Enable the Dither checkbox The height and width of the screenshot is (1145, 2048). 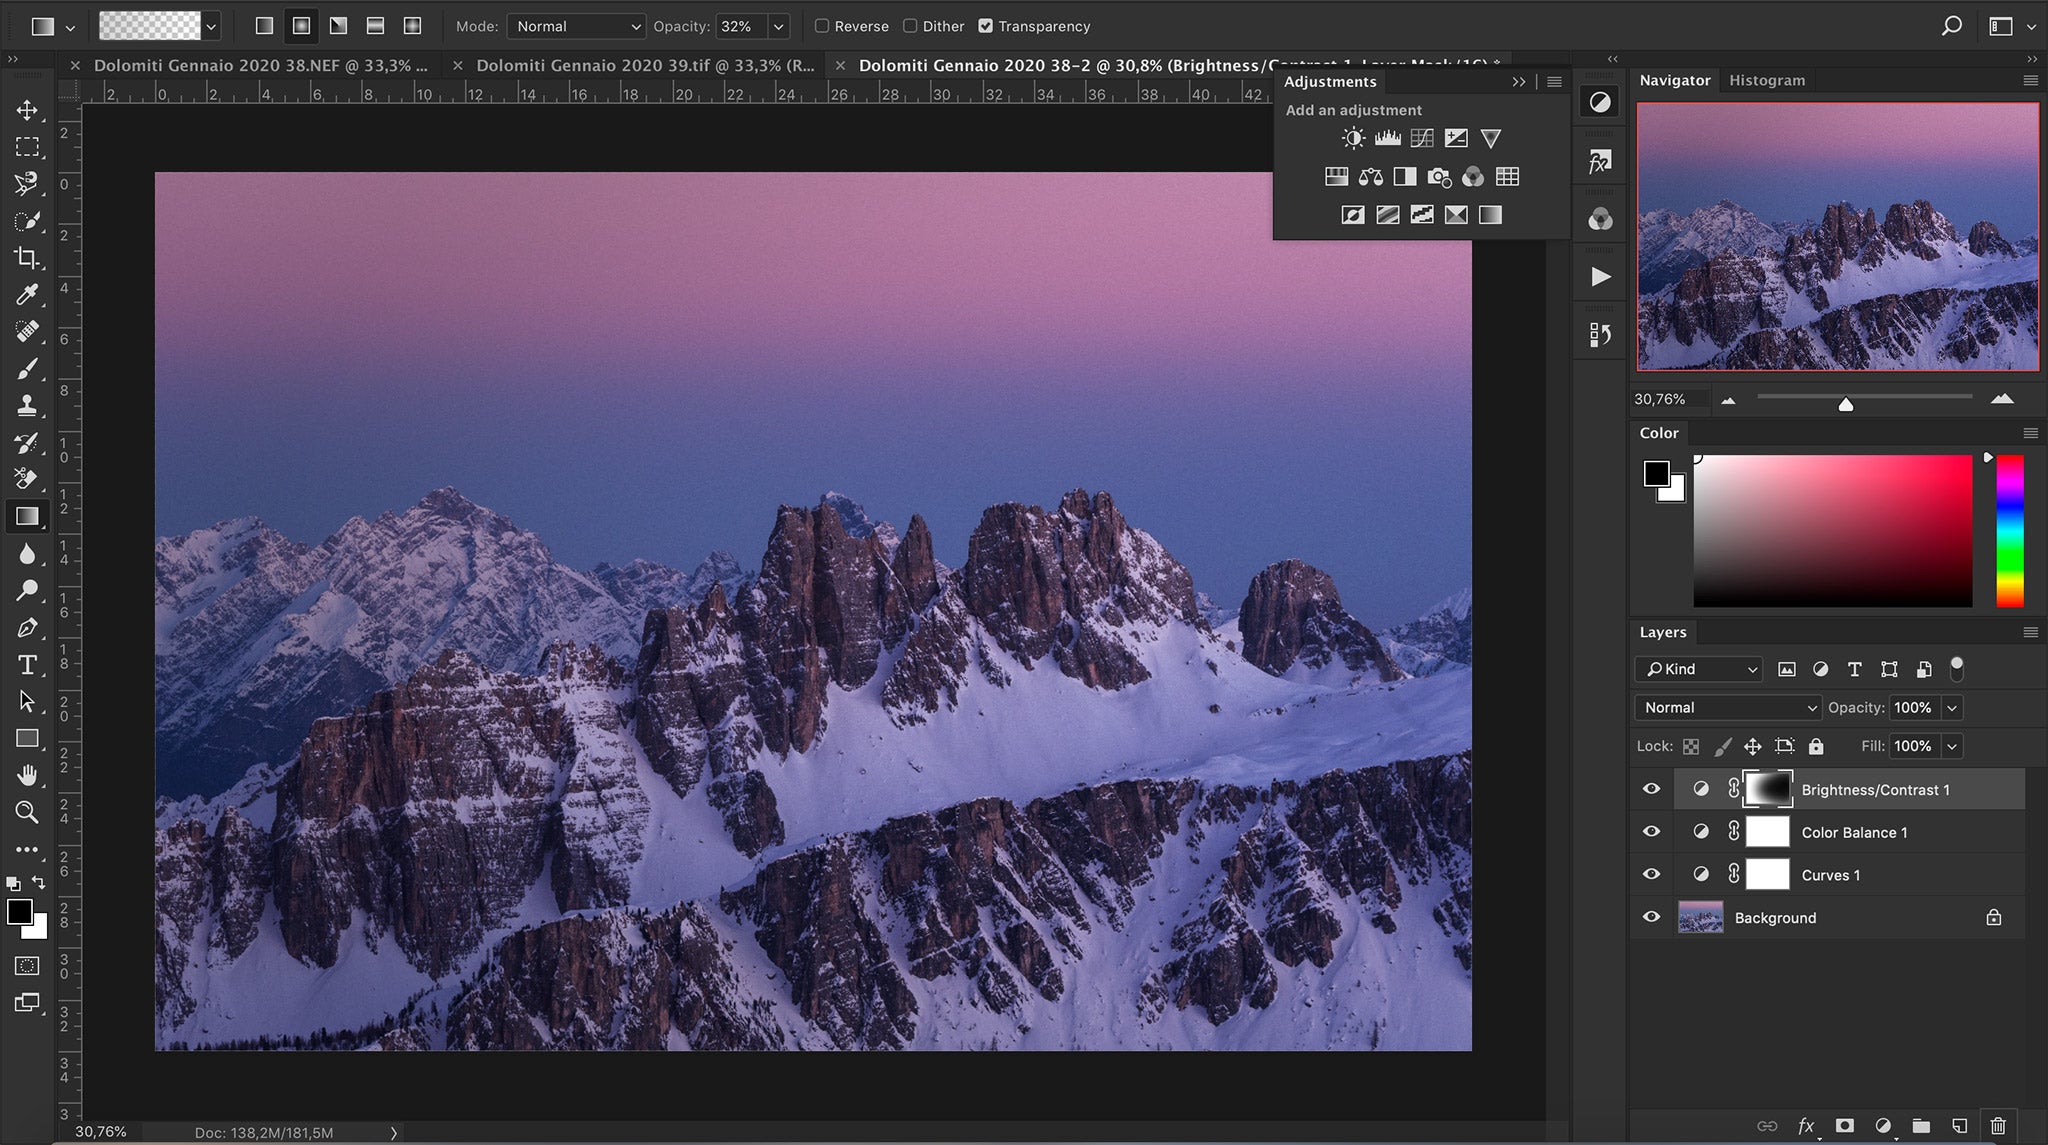(911, 26)
